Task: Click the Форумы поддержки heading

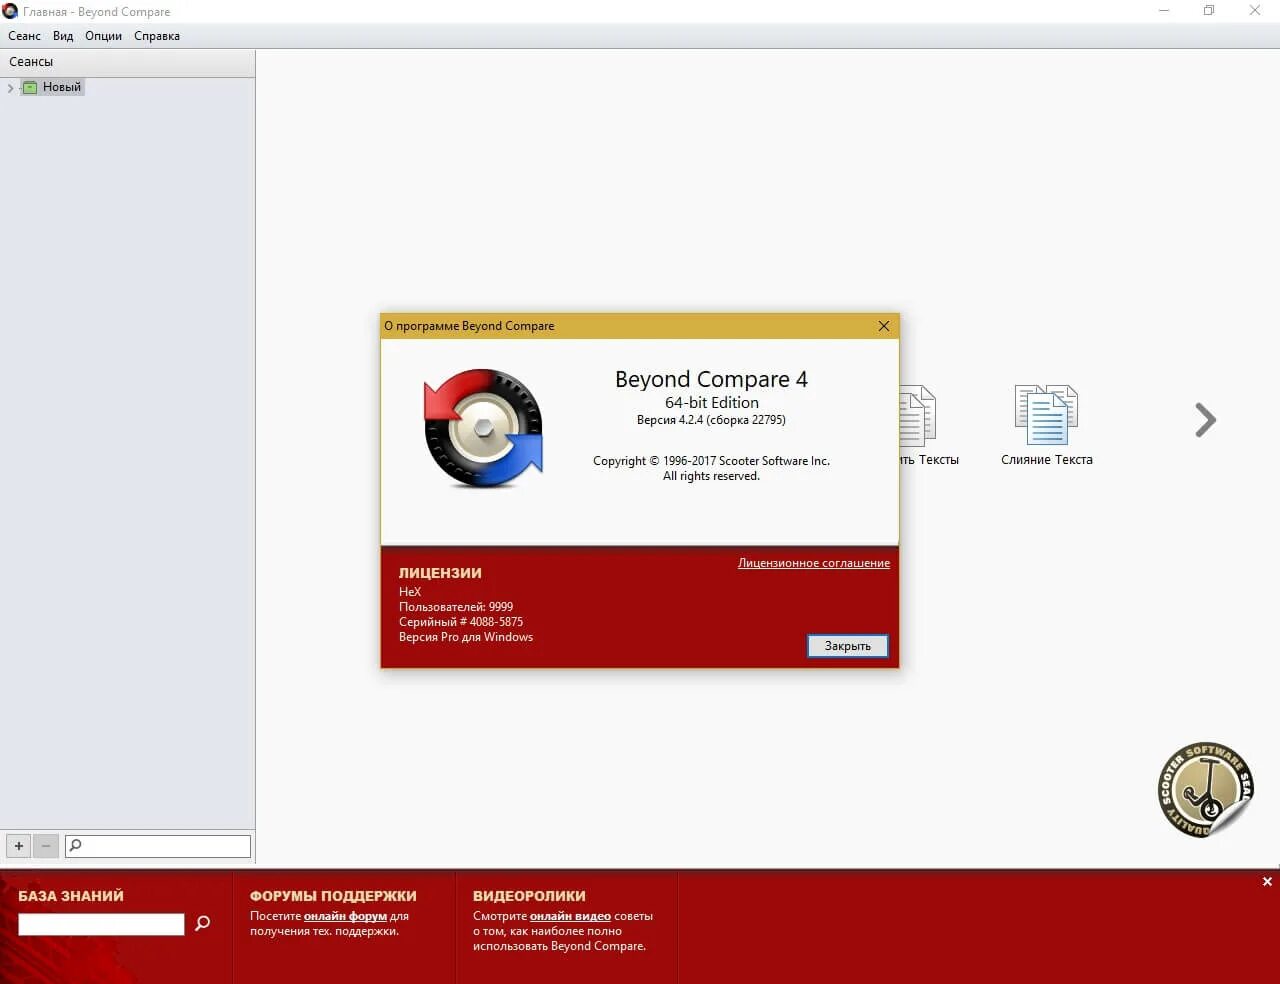Action: pos(333,896)
